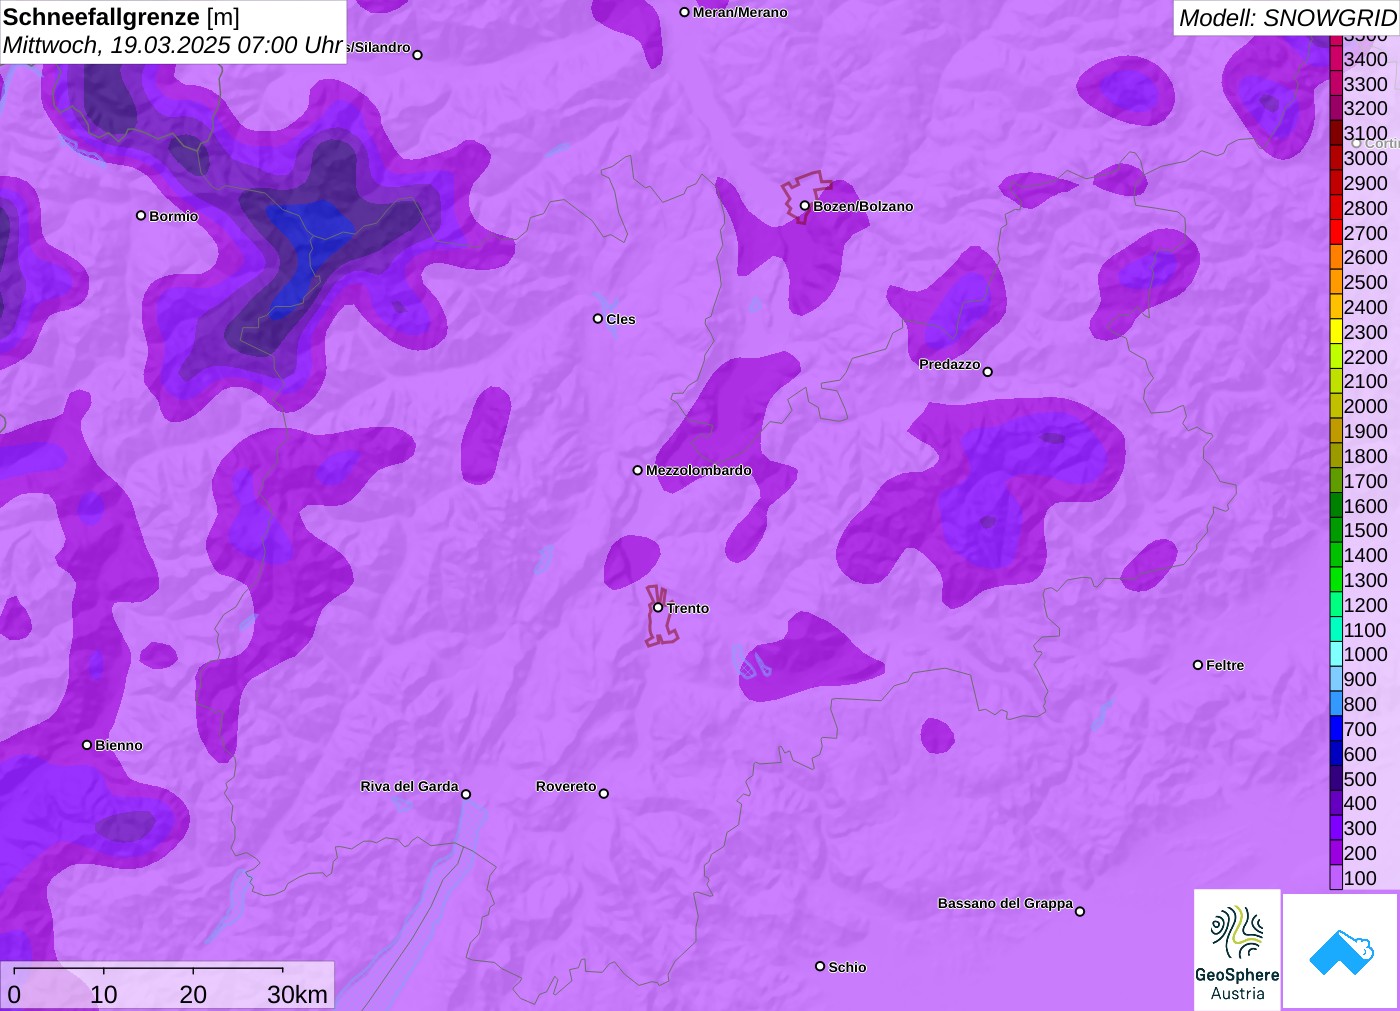Click the 0–30km scale bar

pos(167,985)
